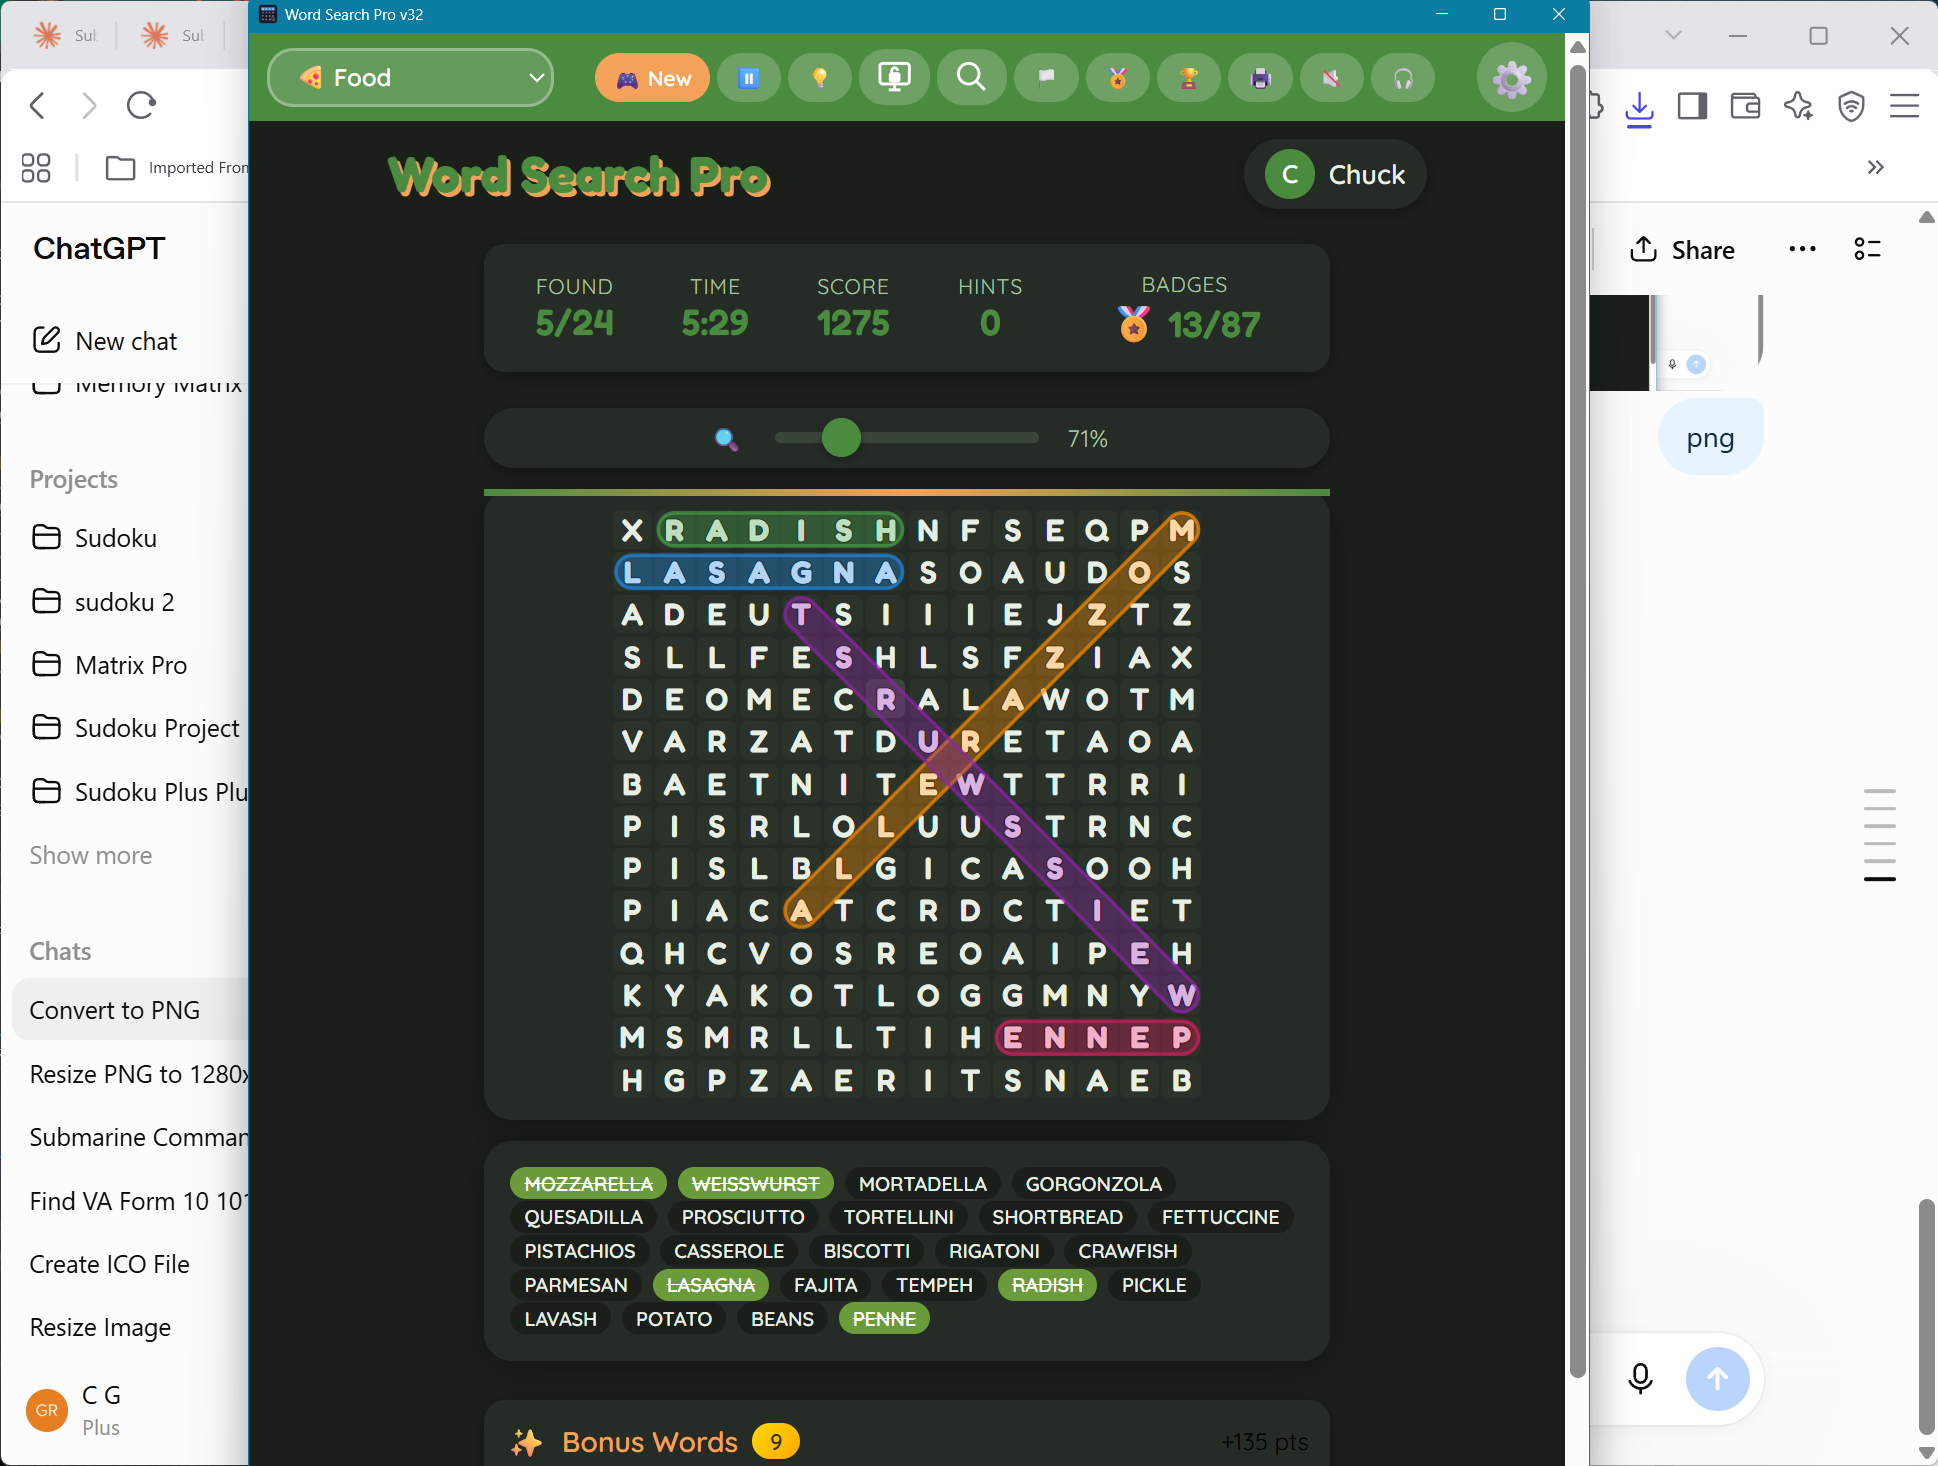The width and height of the screenshot is (1938, 1466).
Task: Select the GORGONZOLA word chip
Action: [x=1093, y=1184]
